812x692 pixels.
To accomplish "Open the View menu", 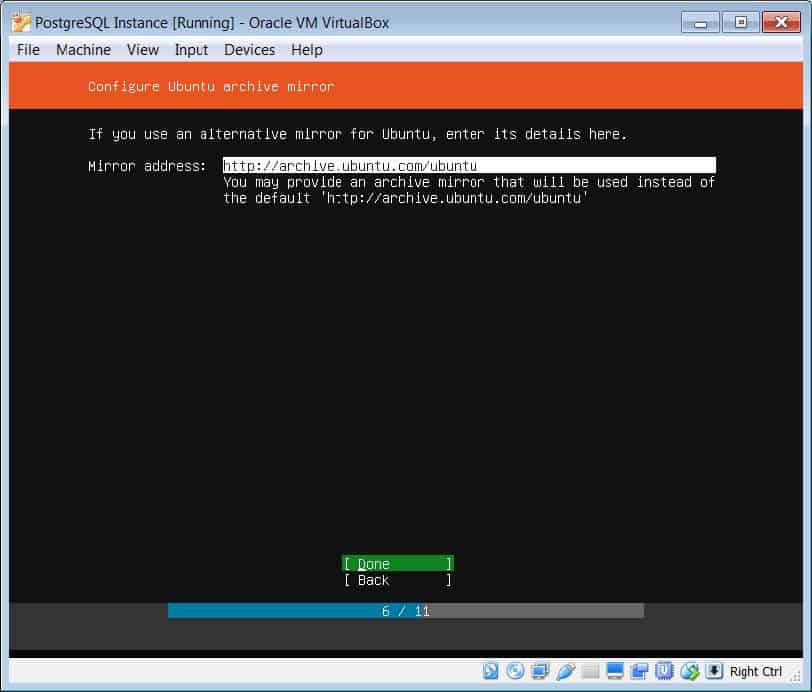I will tap(142, 50).
